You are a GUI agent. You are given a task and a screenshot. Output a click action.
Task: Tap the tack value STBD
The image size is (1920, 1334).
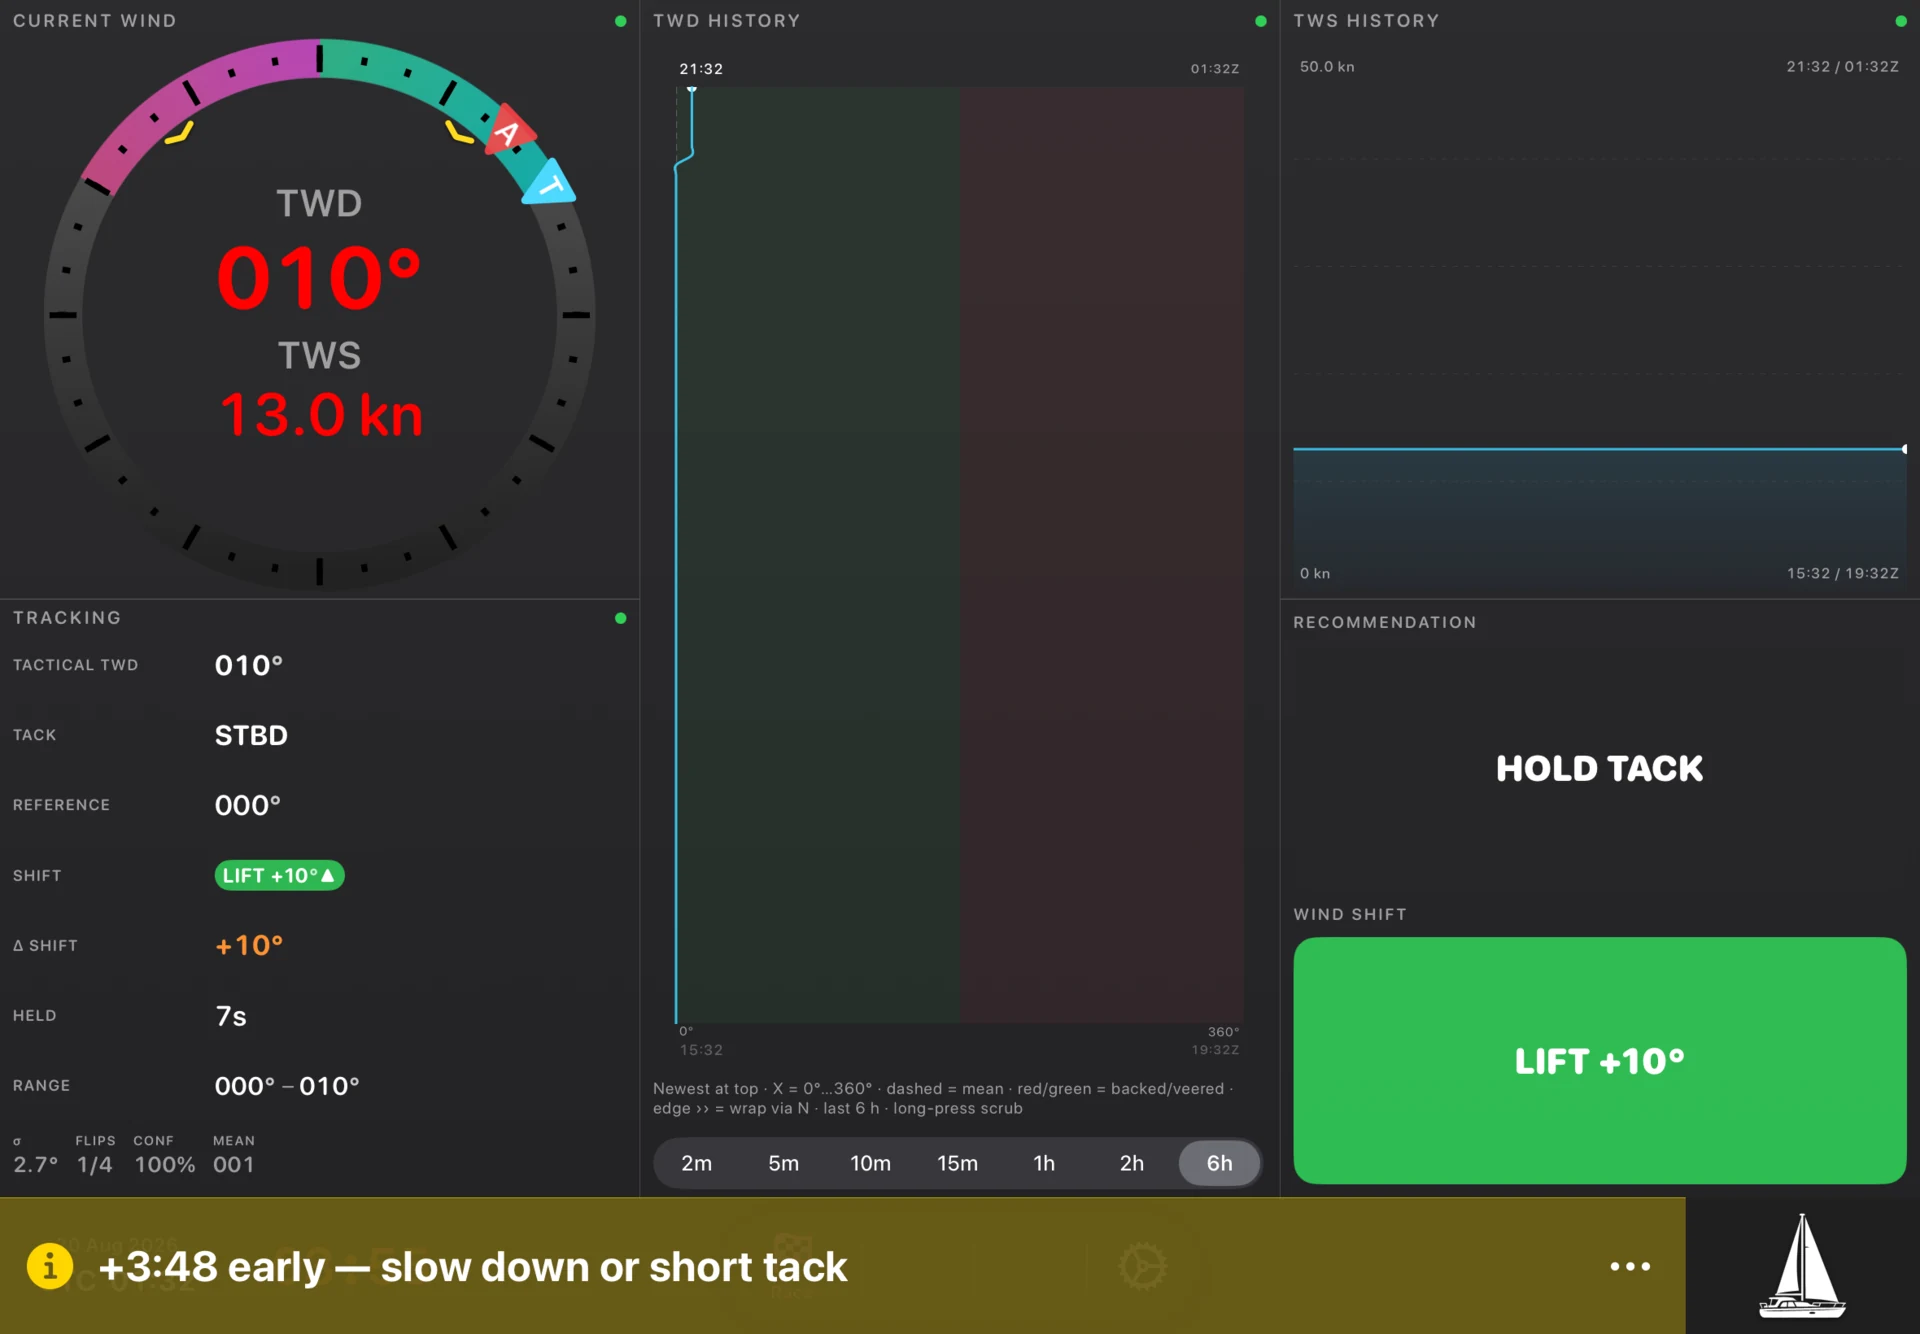click(251, 735)
